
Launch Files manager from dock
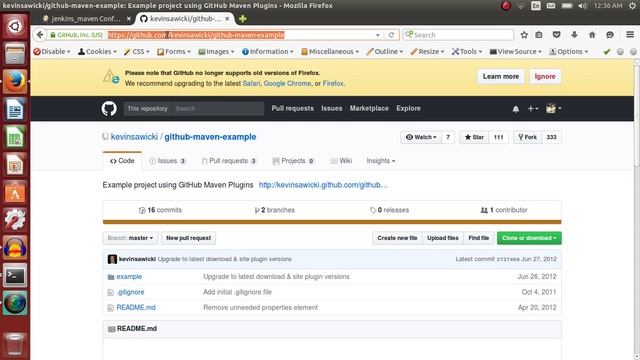(15, 54)
